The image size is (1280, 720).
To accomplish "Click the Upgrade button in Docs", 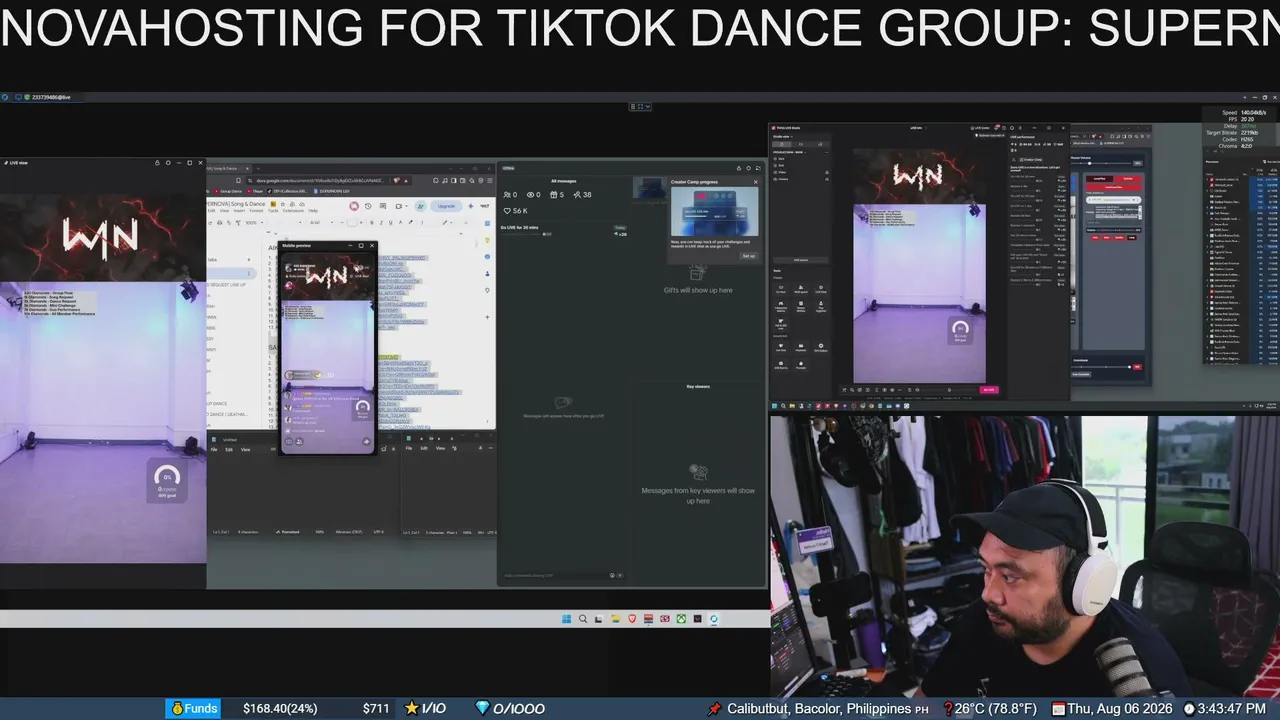I will click(446, 206).
